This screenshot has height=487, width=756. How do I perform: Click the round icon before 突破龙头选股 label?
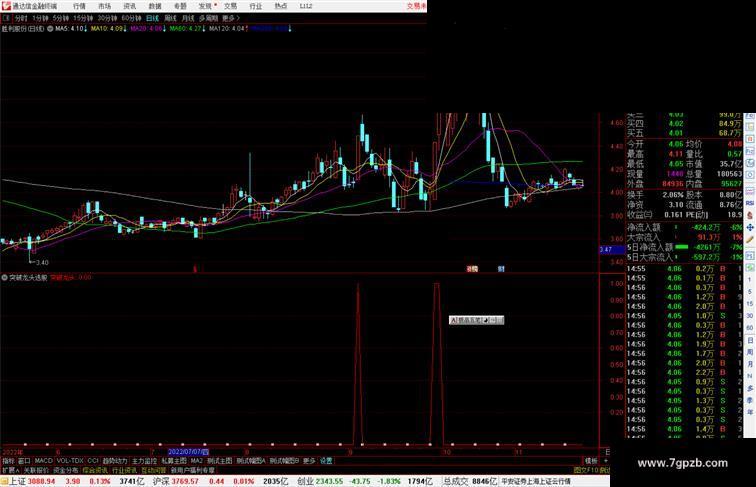(5, 278)
